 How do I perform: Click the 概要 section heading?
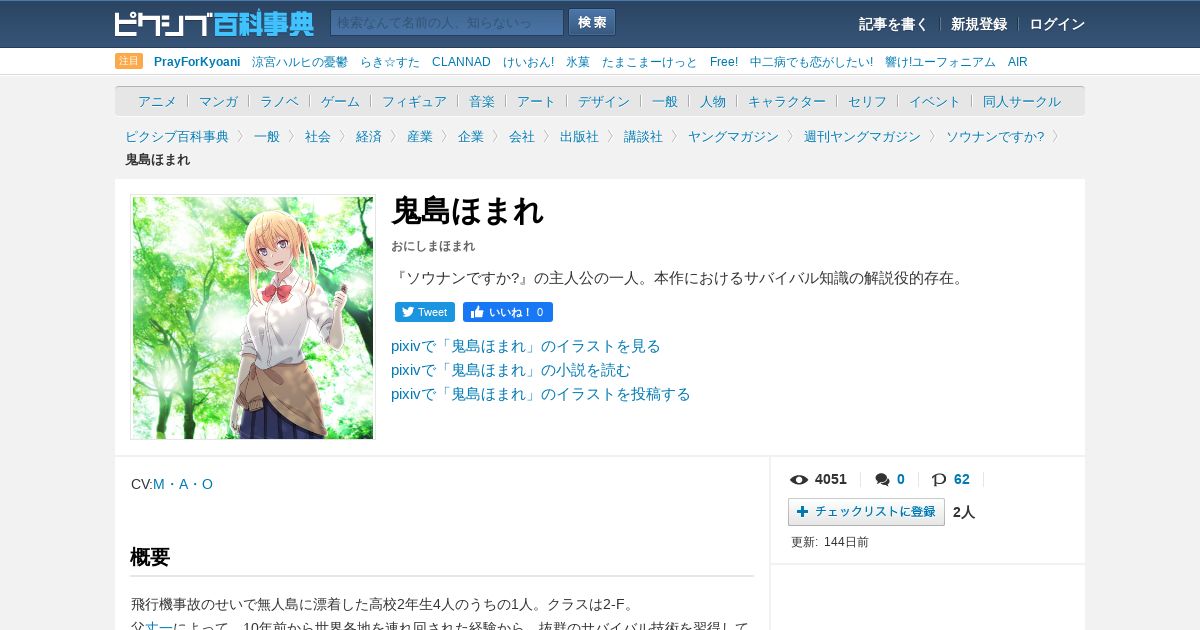[x=150, y=557]
